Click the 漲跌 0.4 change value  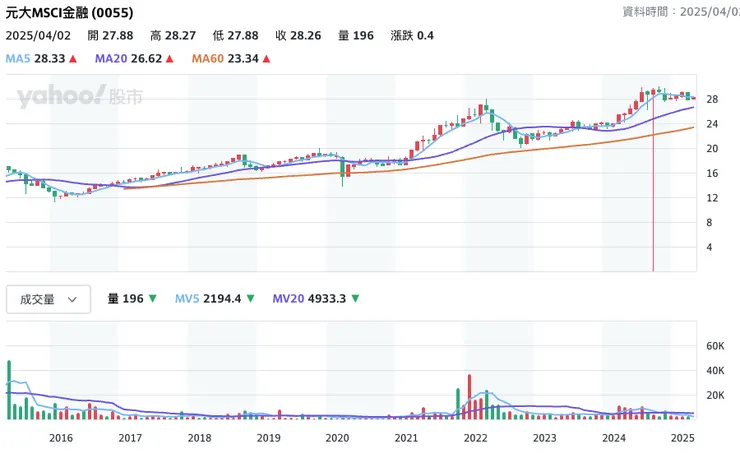pos(412,35)
